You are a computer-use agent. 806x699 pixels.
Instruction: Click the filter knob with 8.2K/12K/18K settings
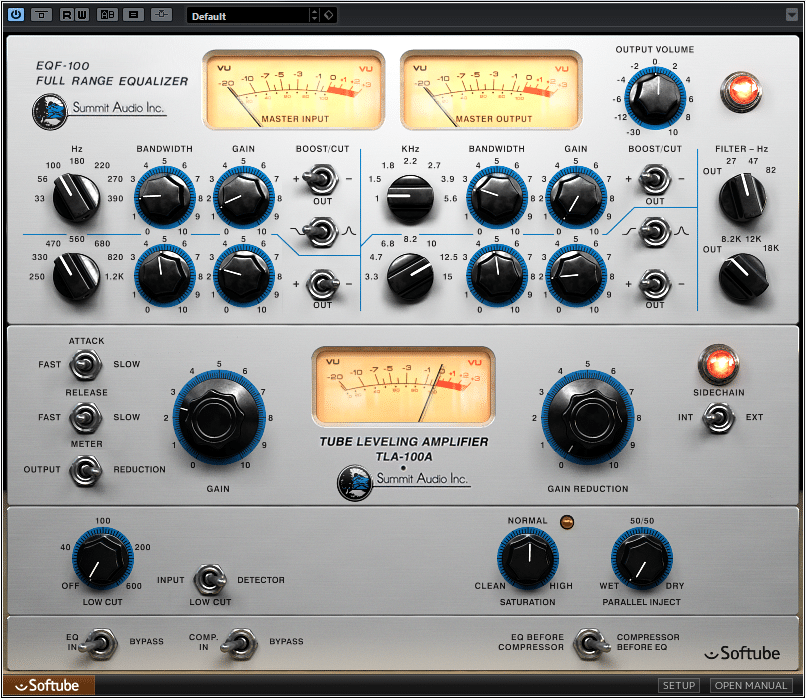(x=742, y=278)
